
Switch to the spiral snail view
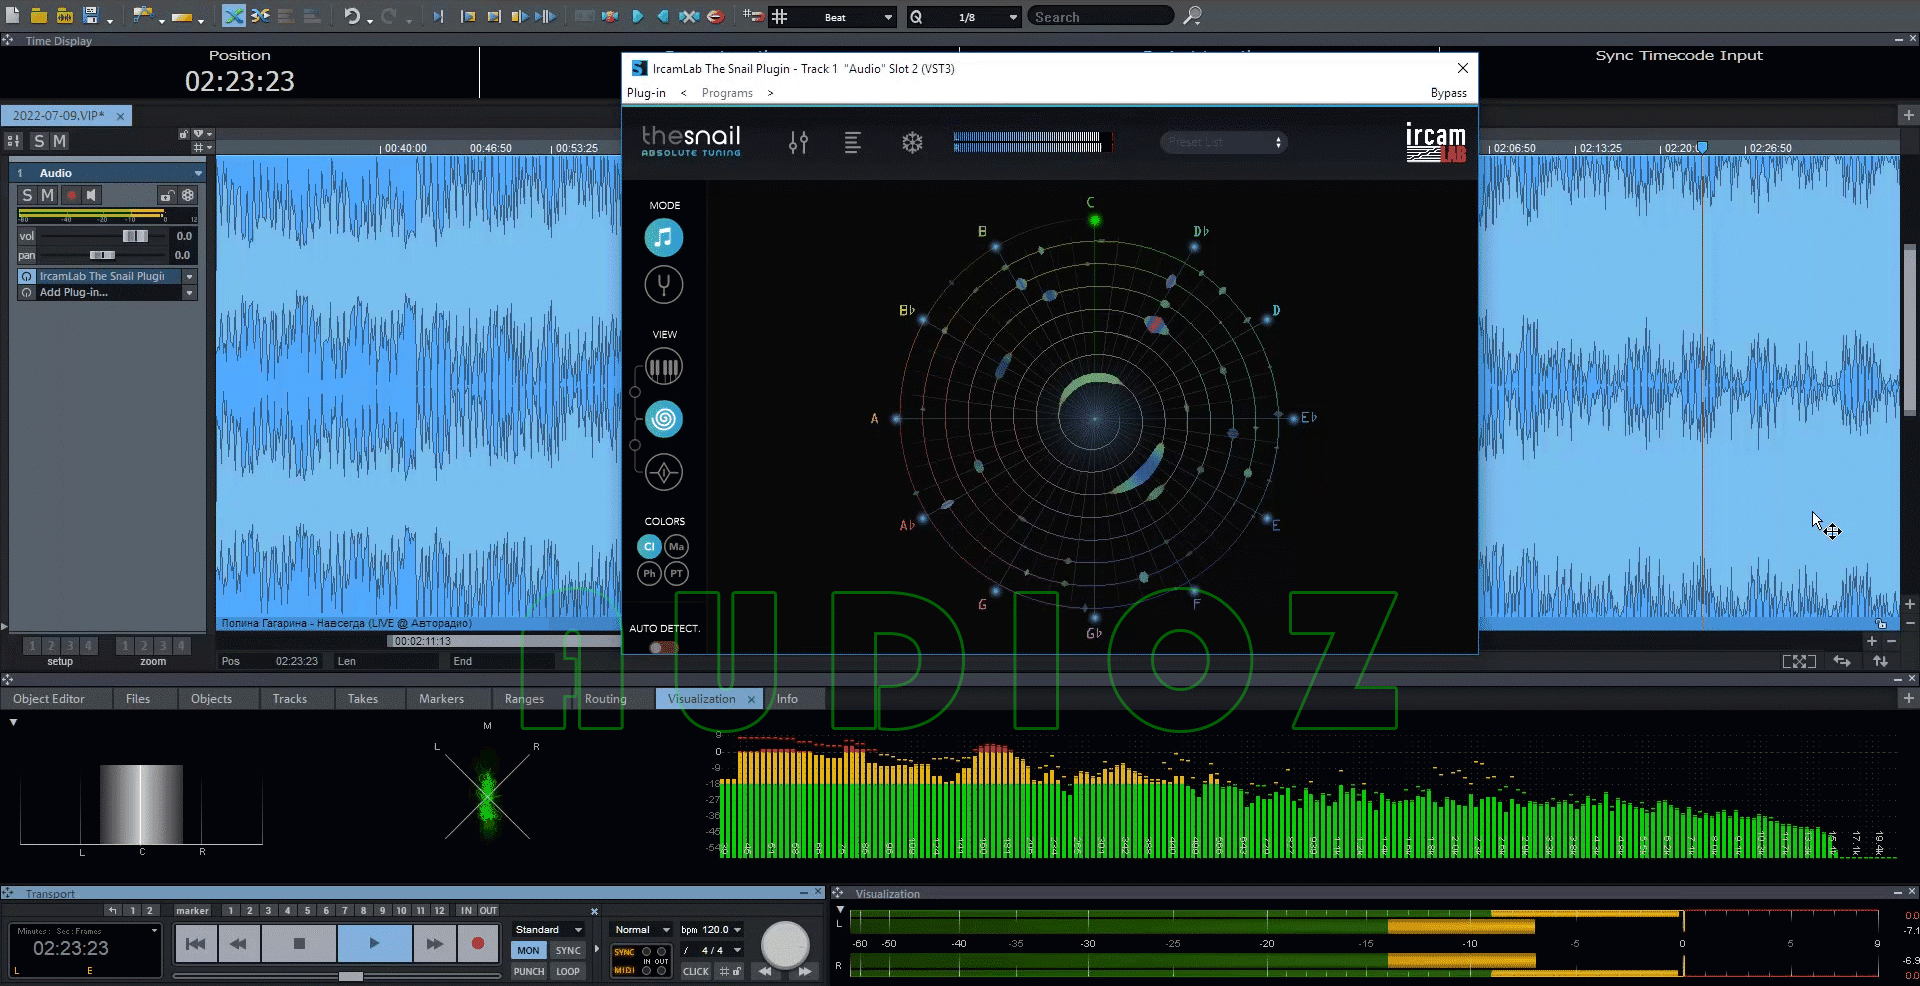pyautogui.click(x=663, y=419)
